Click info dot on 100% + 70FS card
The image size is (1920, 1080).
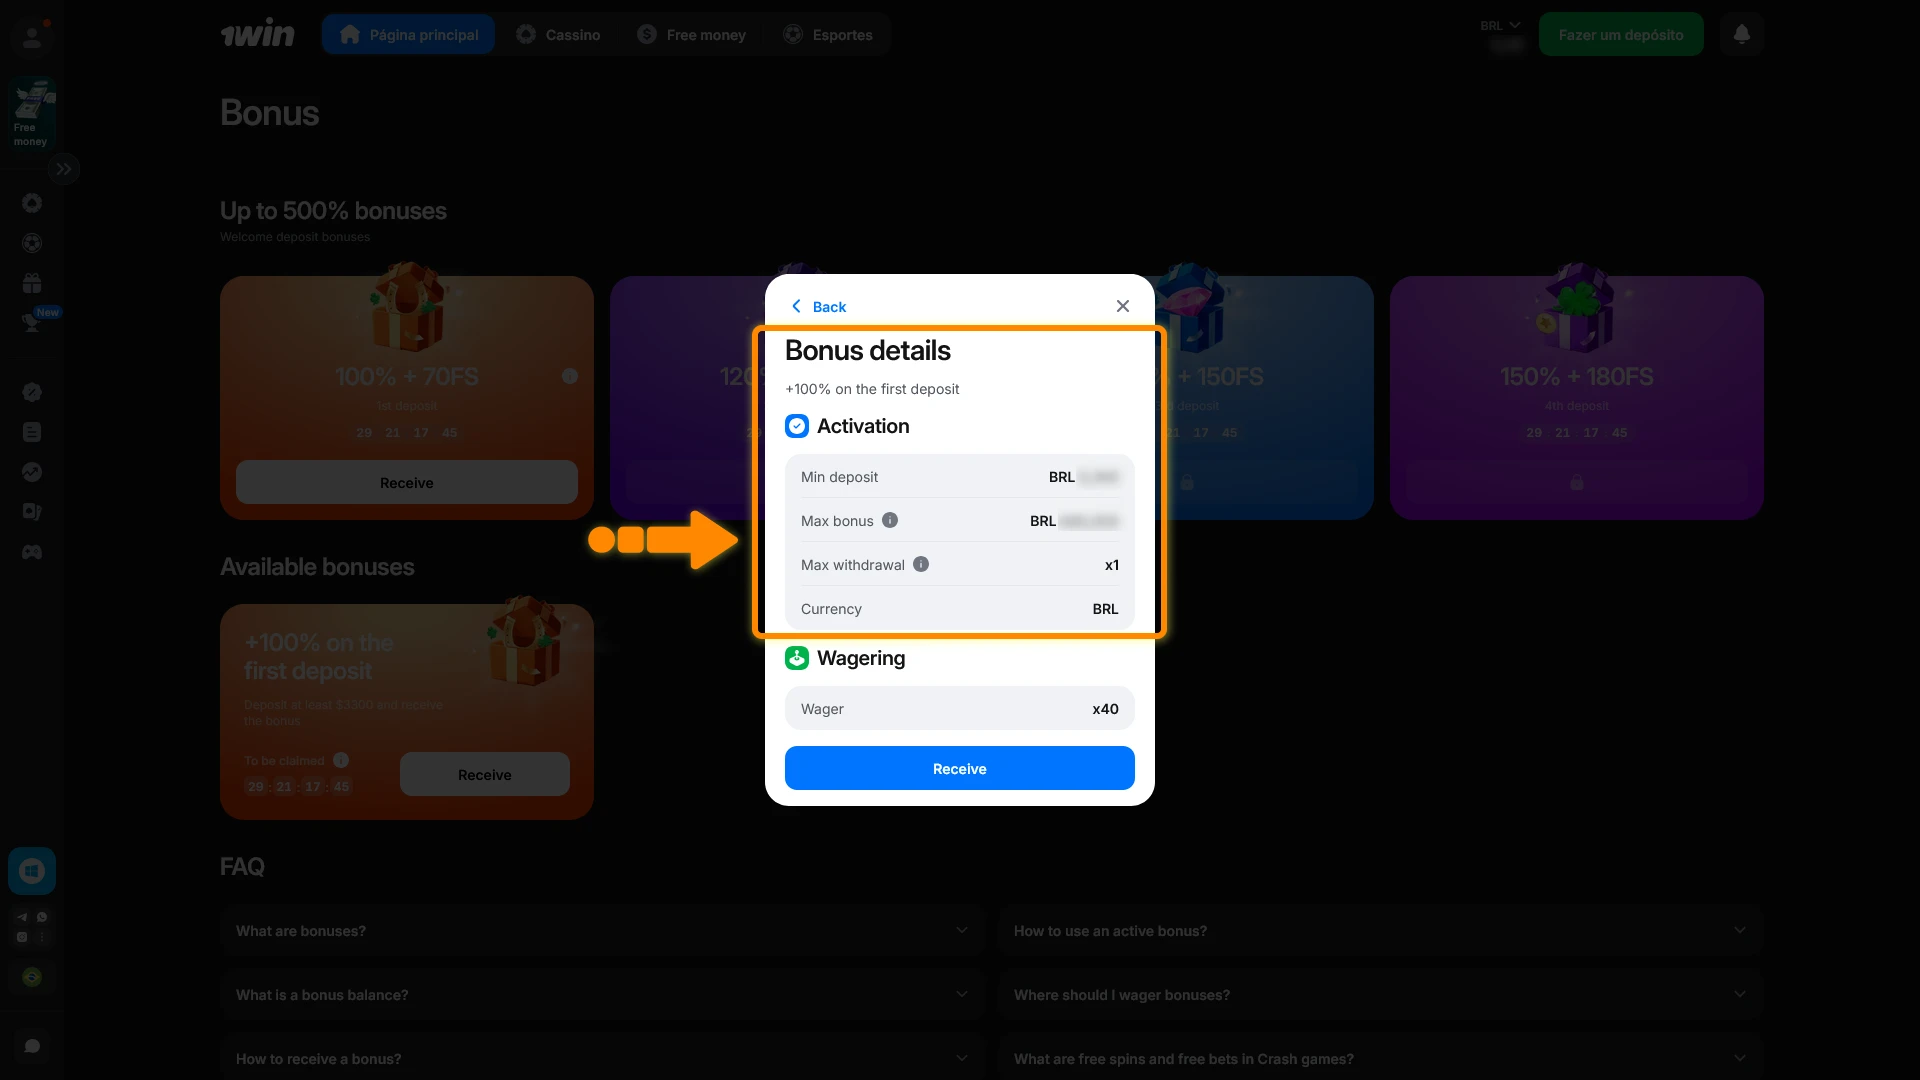coord(570,376)
